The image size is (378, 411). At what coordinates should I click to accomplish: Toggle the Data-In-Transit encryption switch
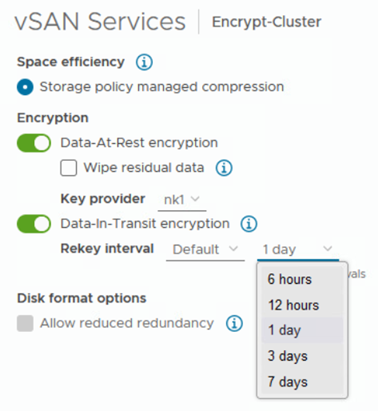pos(34,224)
